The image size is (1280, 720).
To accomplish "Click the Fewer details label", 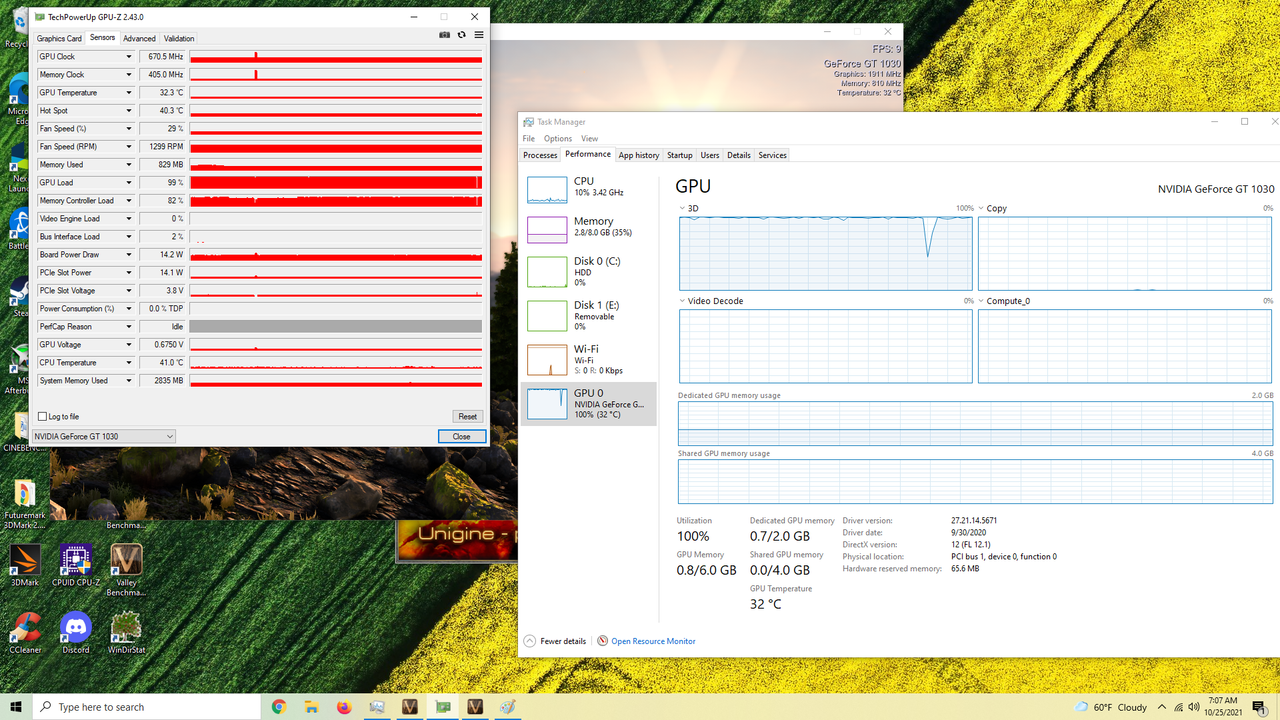I will (563, 641).
